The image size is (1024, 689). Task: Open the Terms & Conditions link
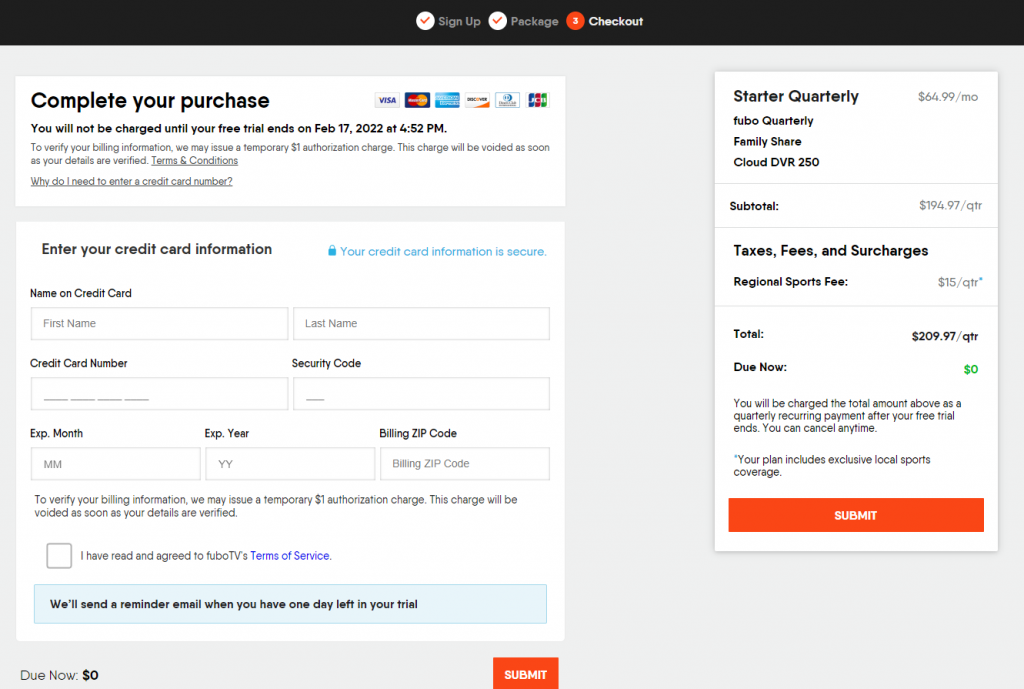click(195, 161)
